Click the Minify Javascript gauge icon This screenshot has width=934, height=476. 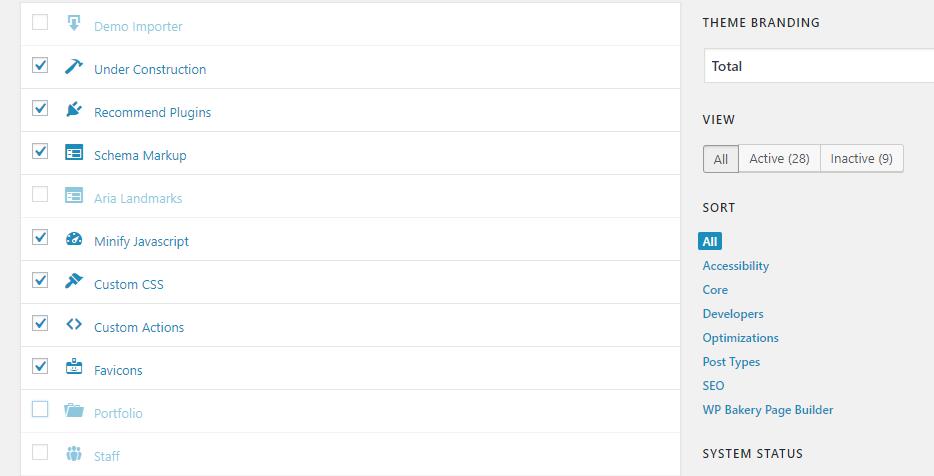coord(73,239)
